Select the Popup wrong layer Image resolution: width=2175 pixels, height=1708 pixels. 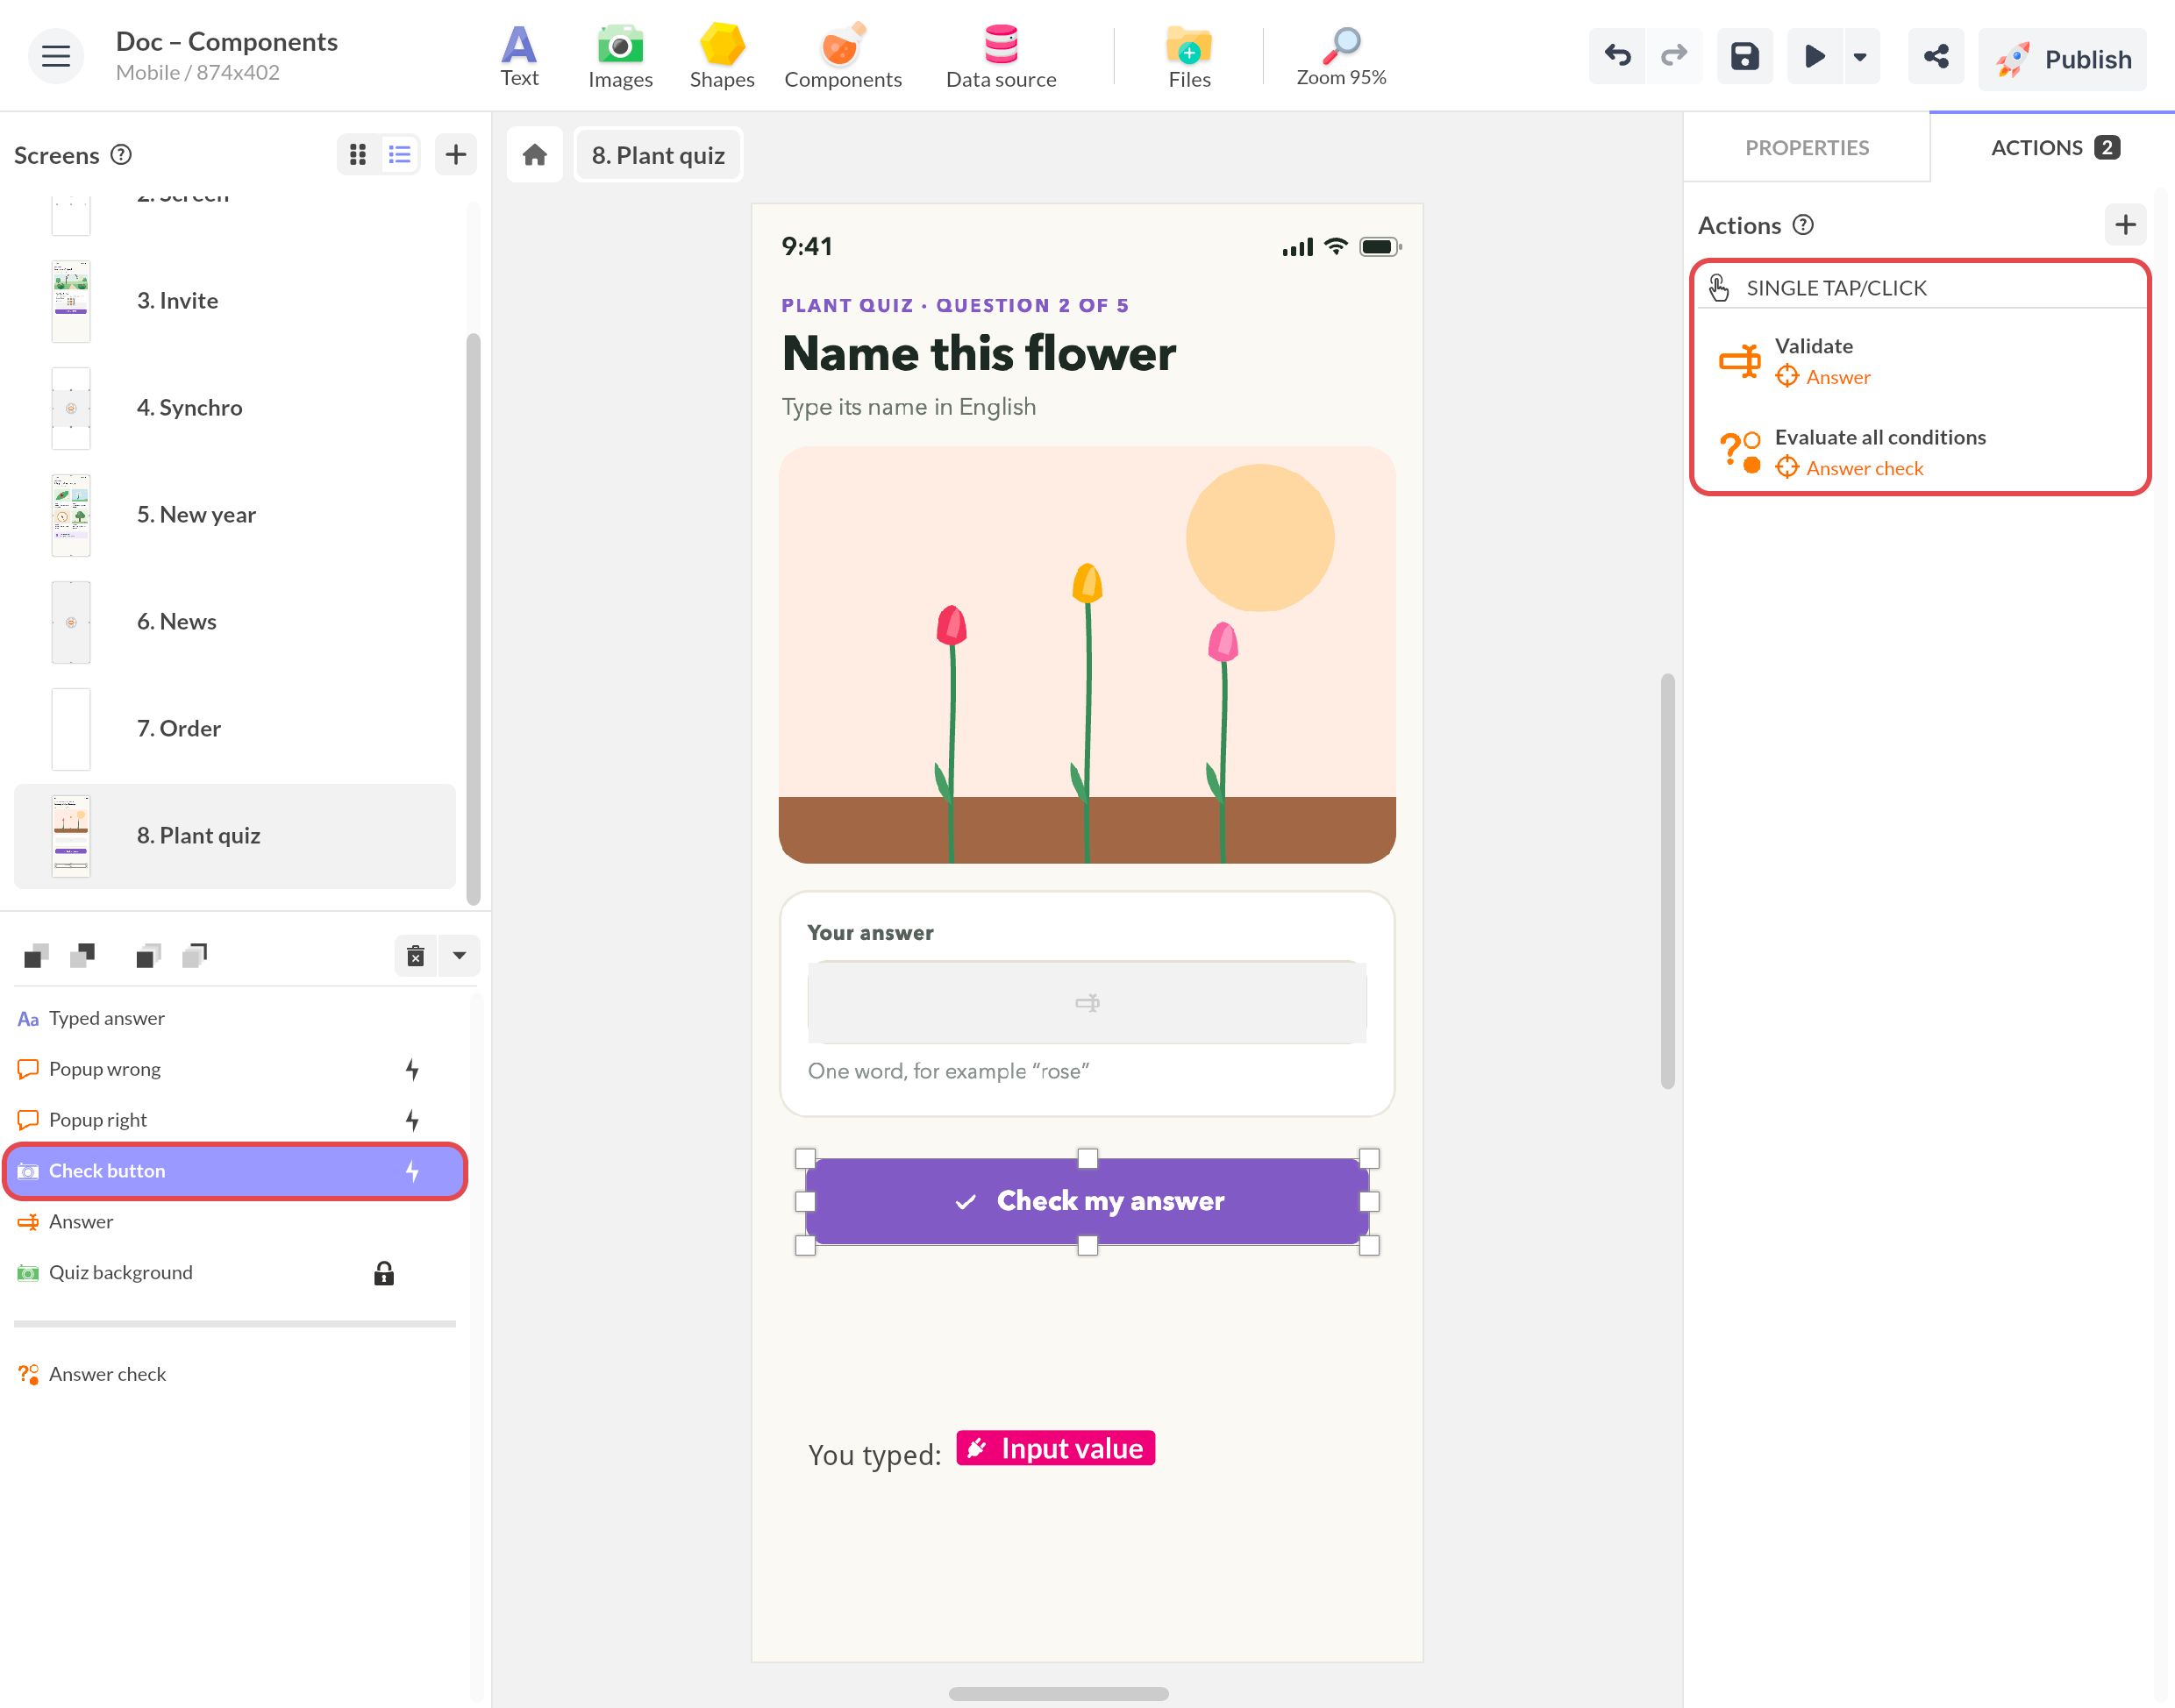click(235, 1069)
